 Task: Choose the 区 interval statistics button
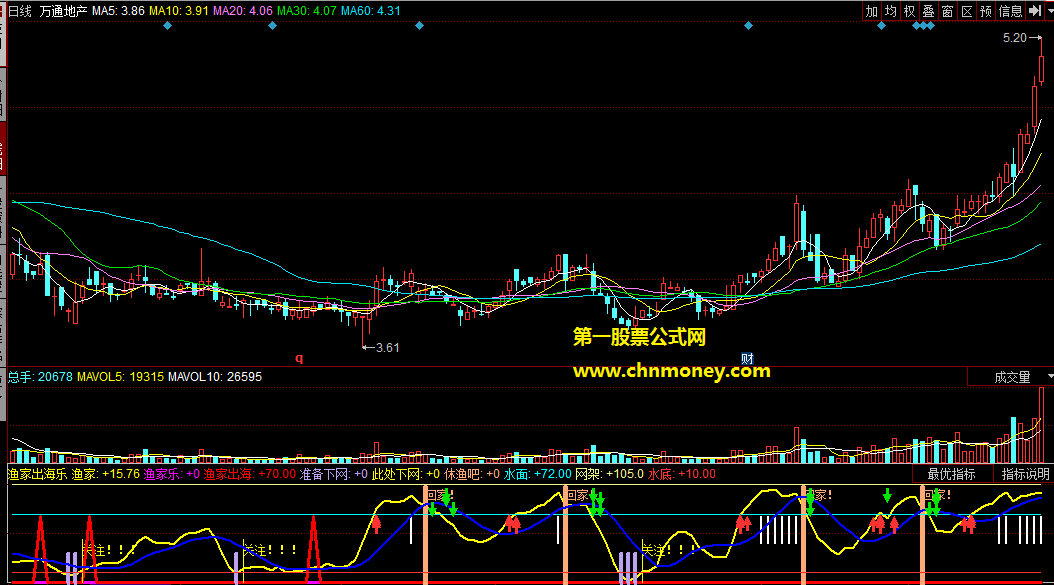tap(967, 11)
